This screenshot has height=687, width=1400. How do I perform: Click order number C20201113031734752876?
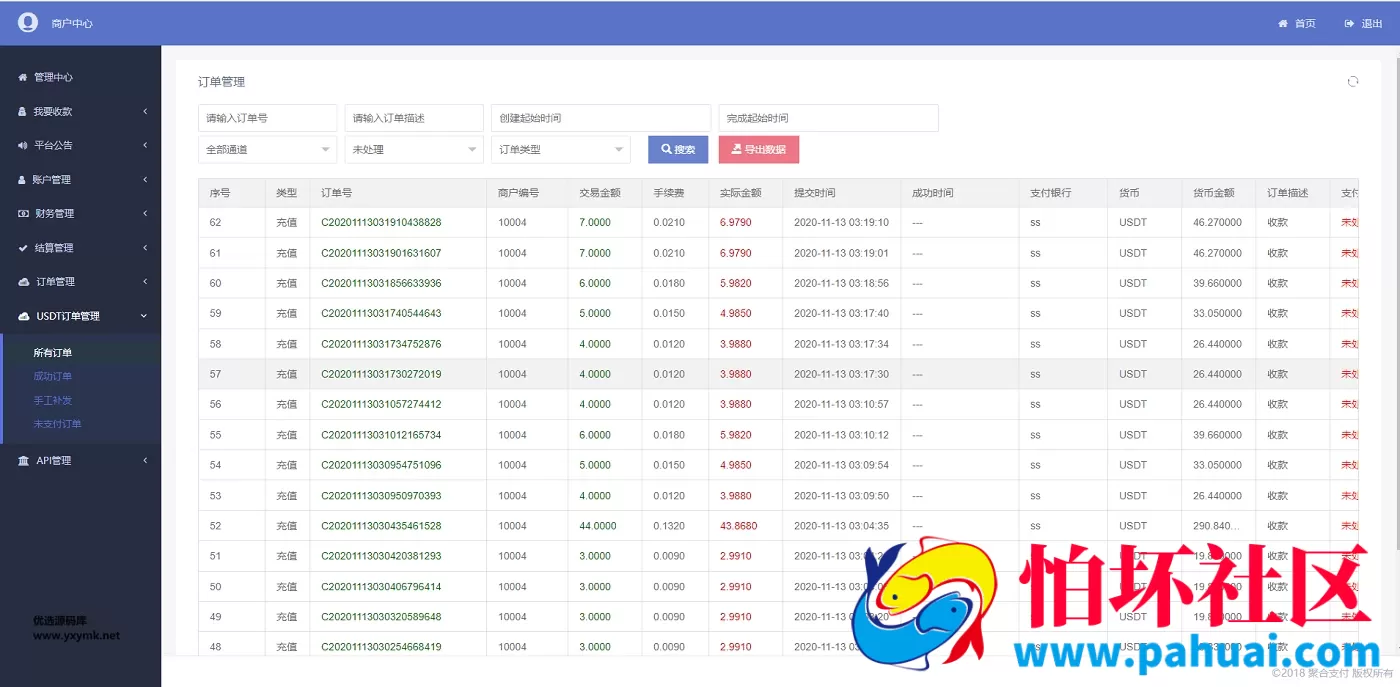[x=381, y=344]
